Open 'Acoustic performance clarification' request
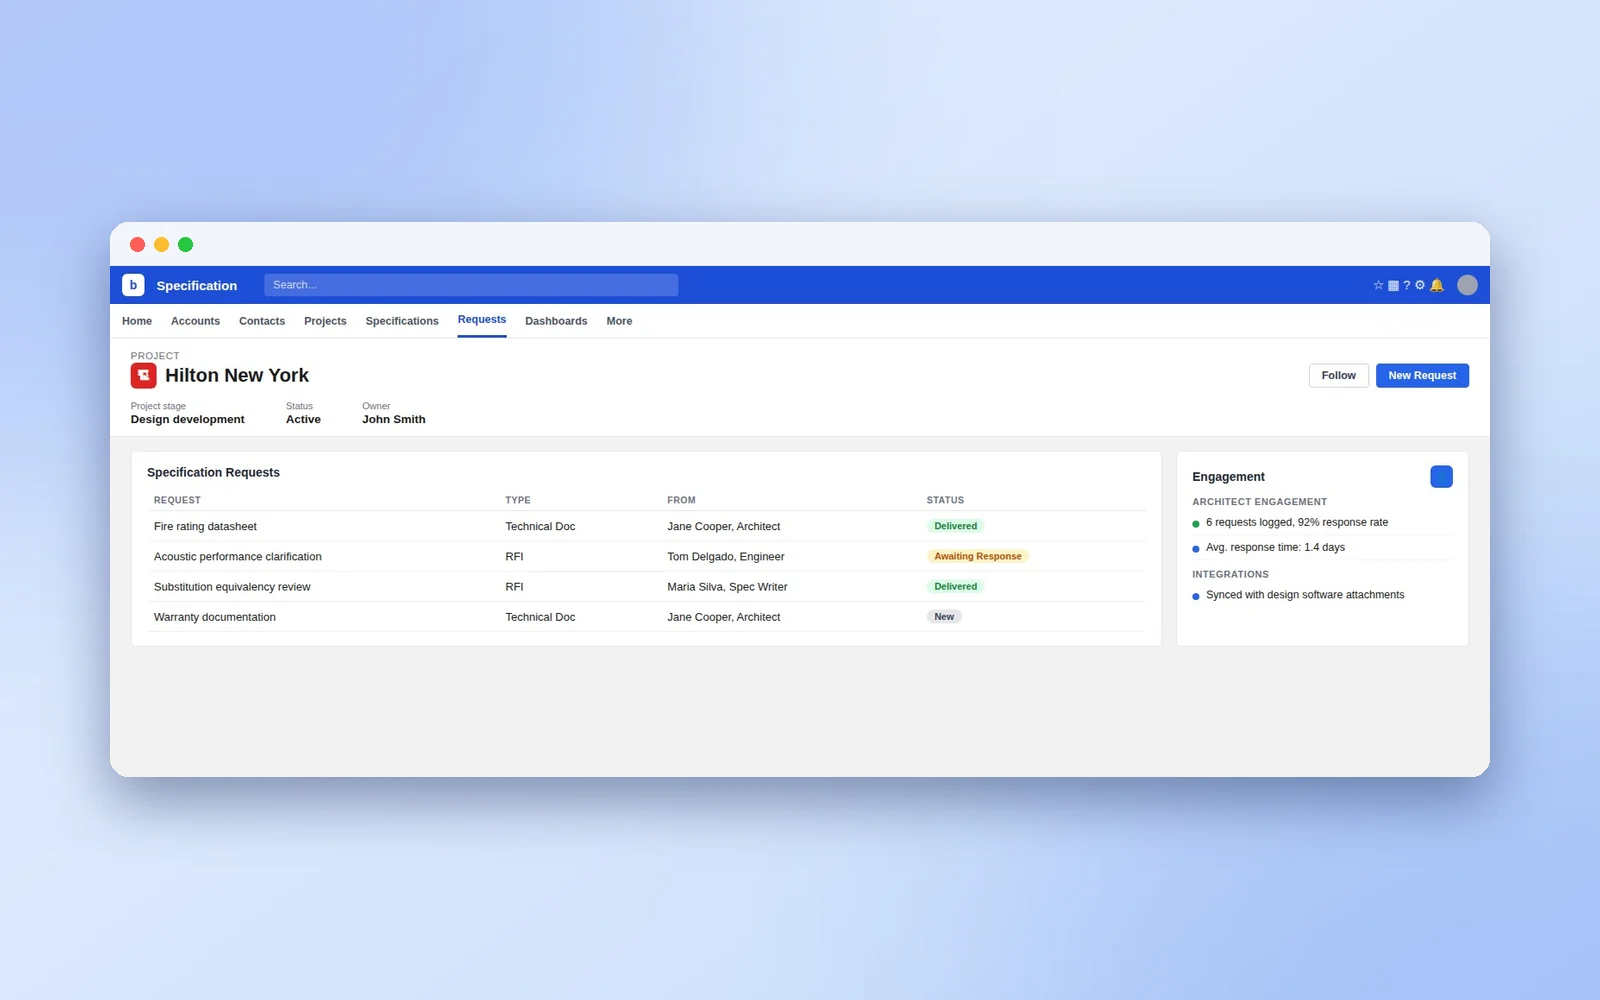Viewport: 1600px width, 1000px height. click(238, 557)
